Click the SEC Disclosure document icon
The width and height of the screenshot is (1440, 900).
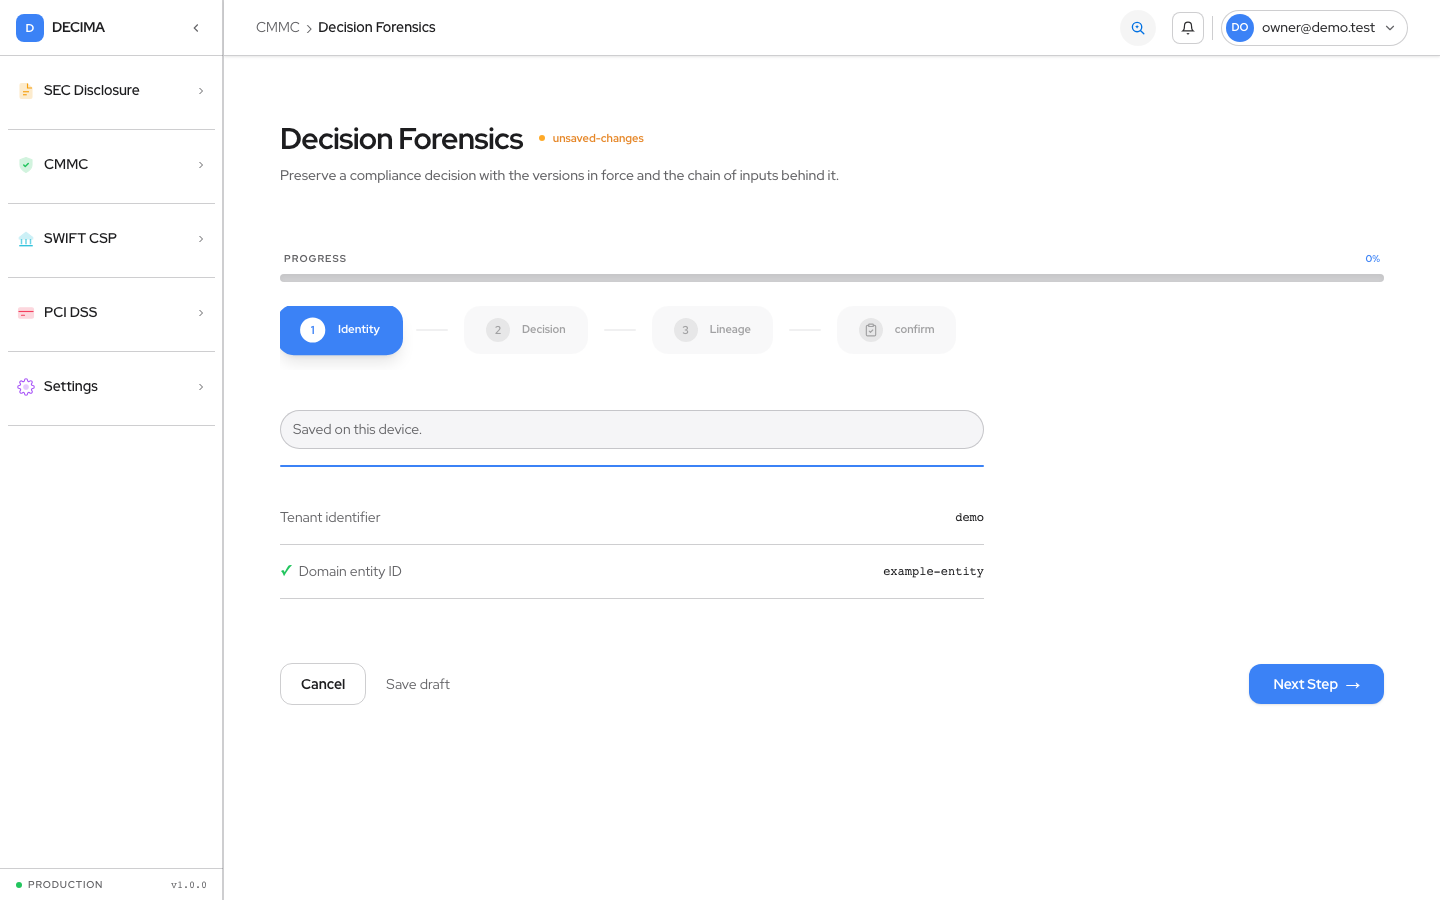[x=26, y=91]
